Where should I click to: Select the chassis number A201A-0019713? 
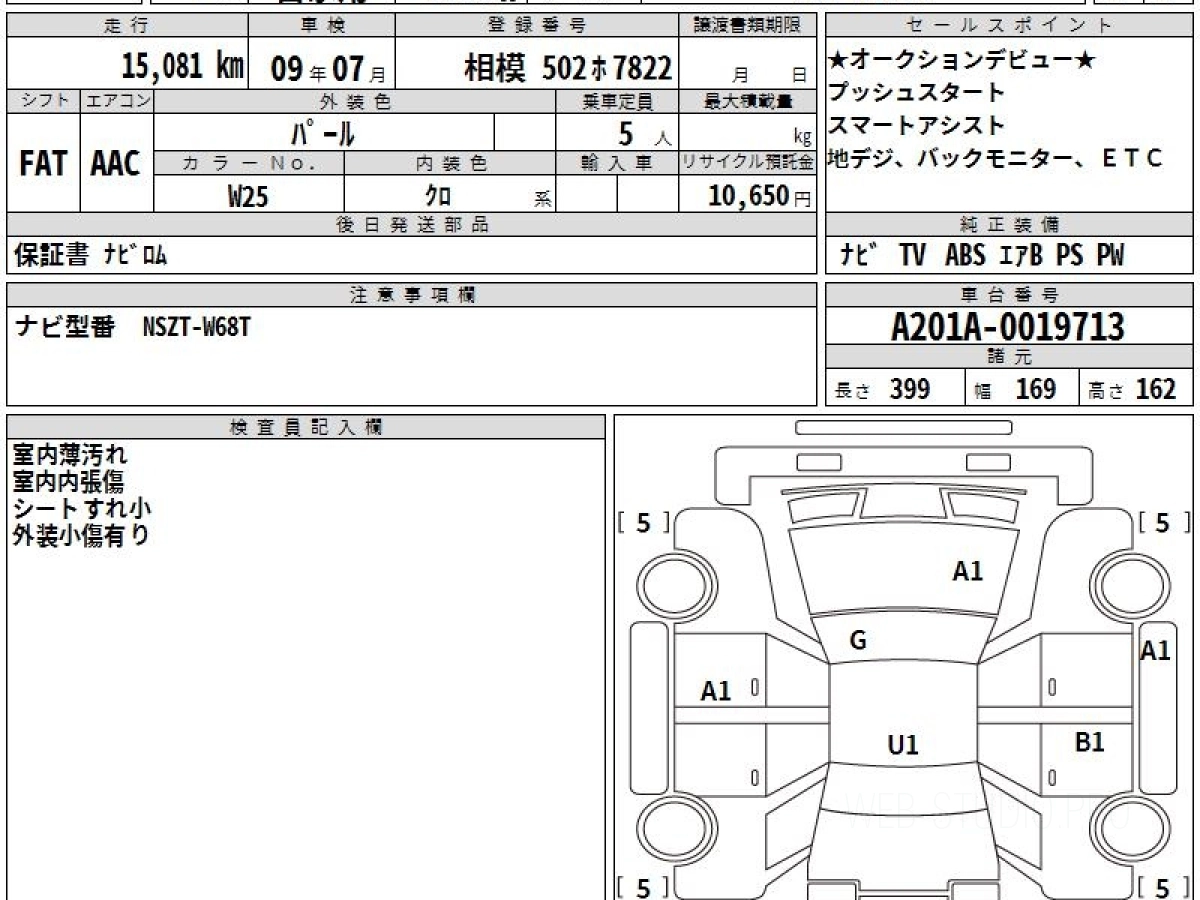(1010, 325)
